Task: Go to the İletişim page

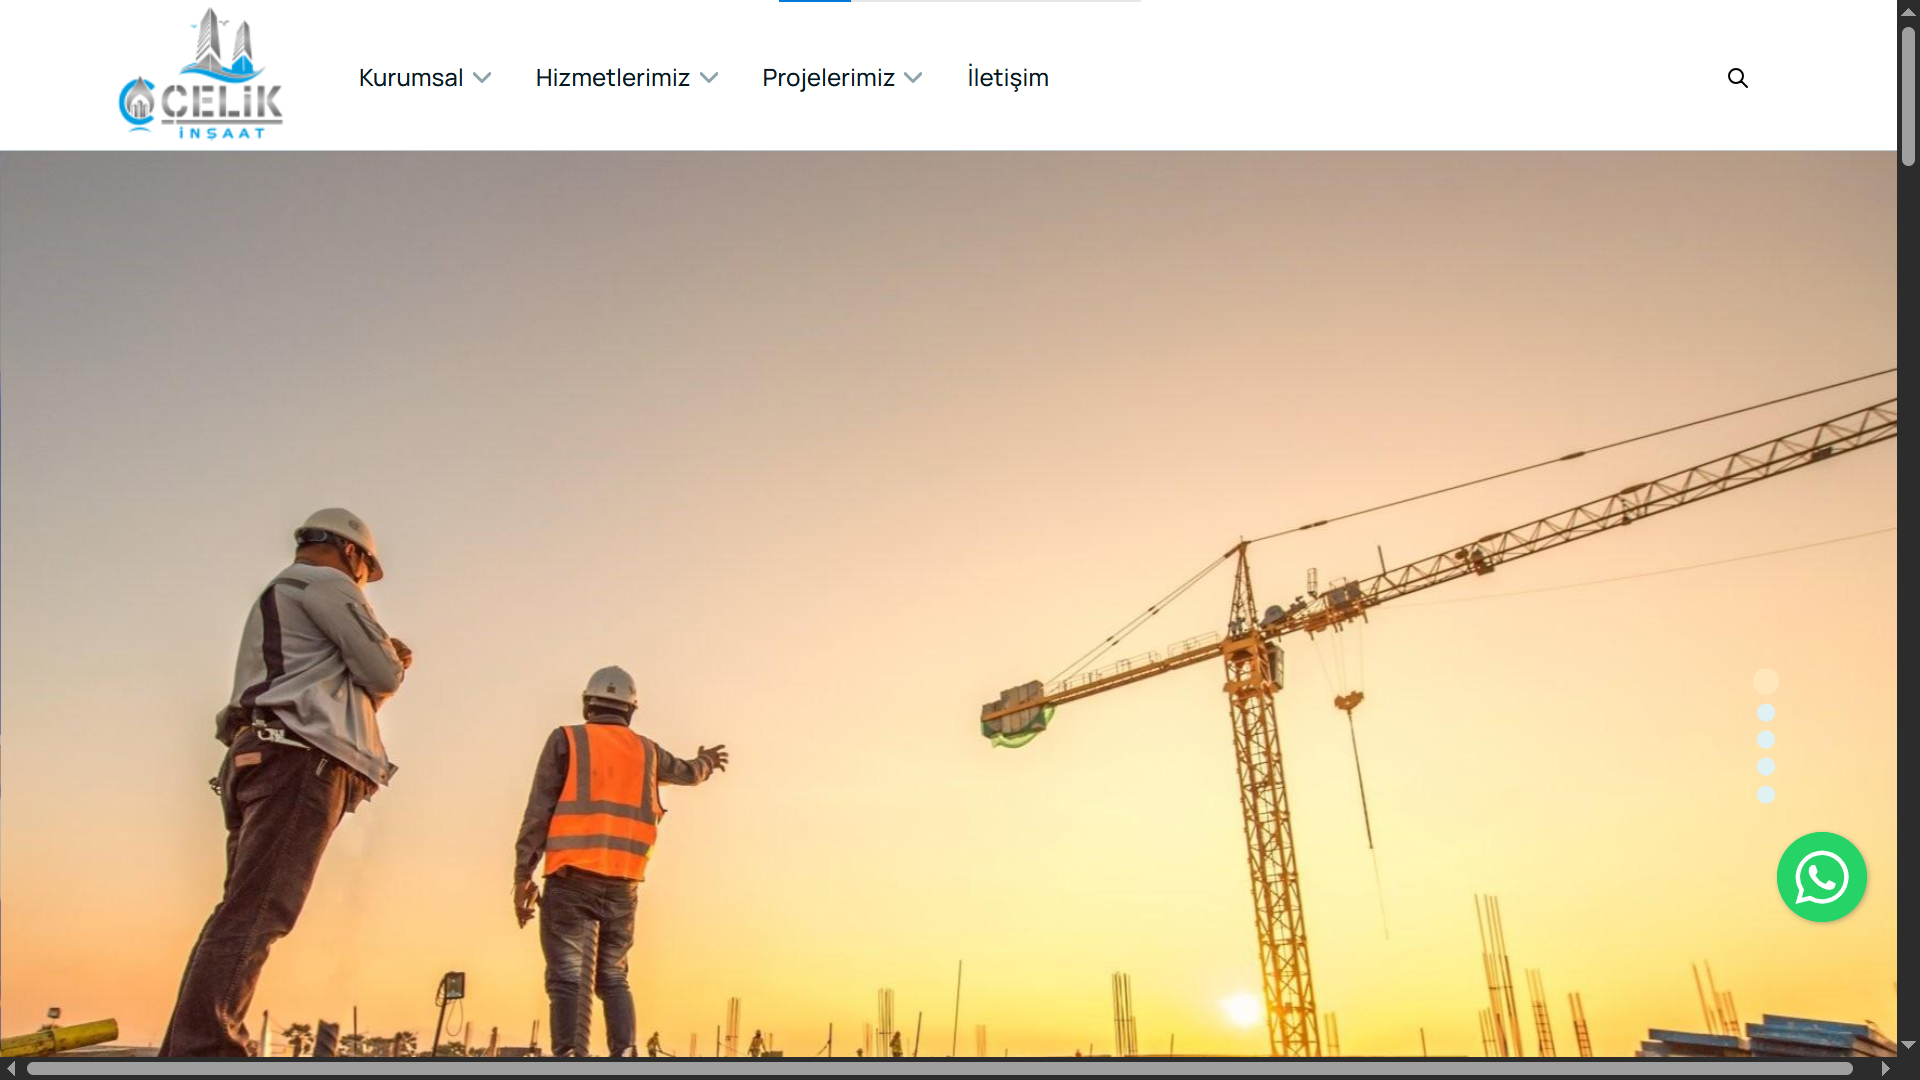Action: click(x=1007, y=78)
